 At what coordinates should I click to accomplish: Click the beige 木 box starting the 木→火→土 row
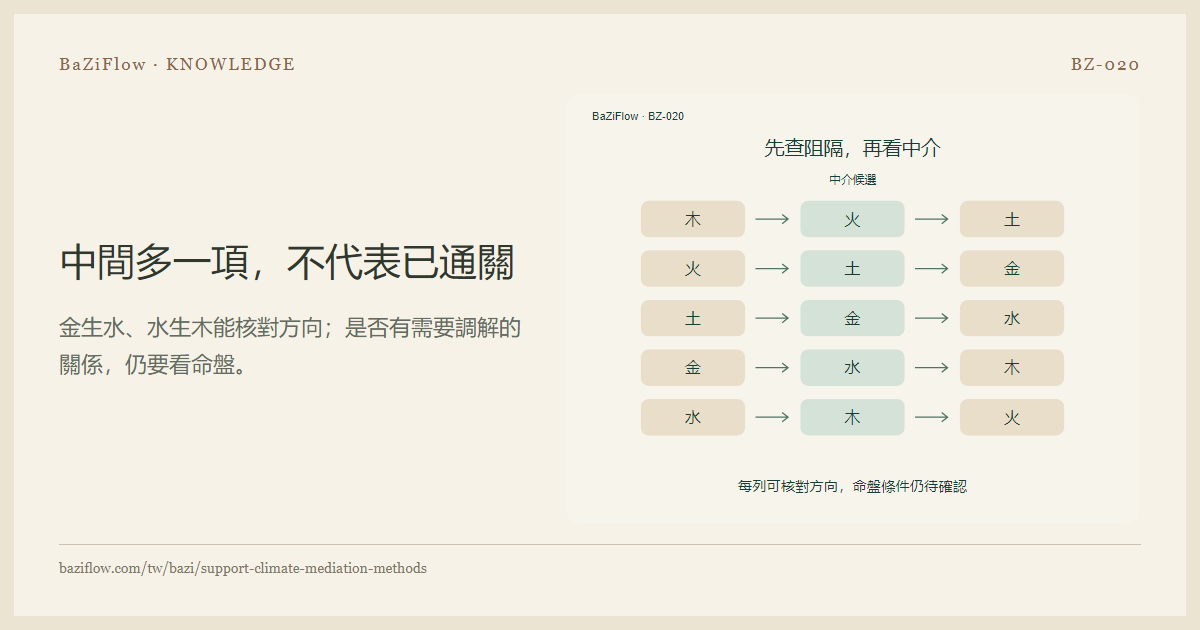[x=693, y=219]
